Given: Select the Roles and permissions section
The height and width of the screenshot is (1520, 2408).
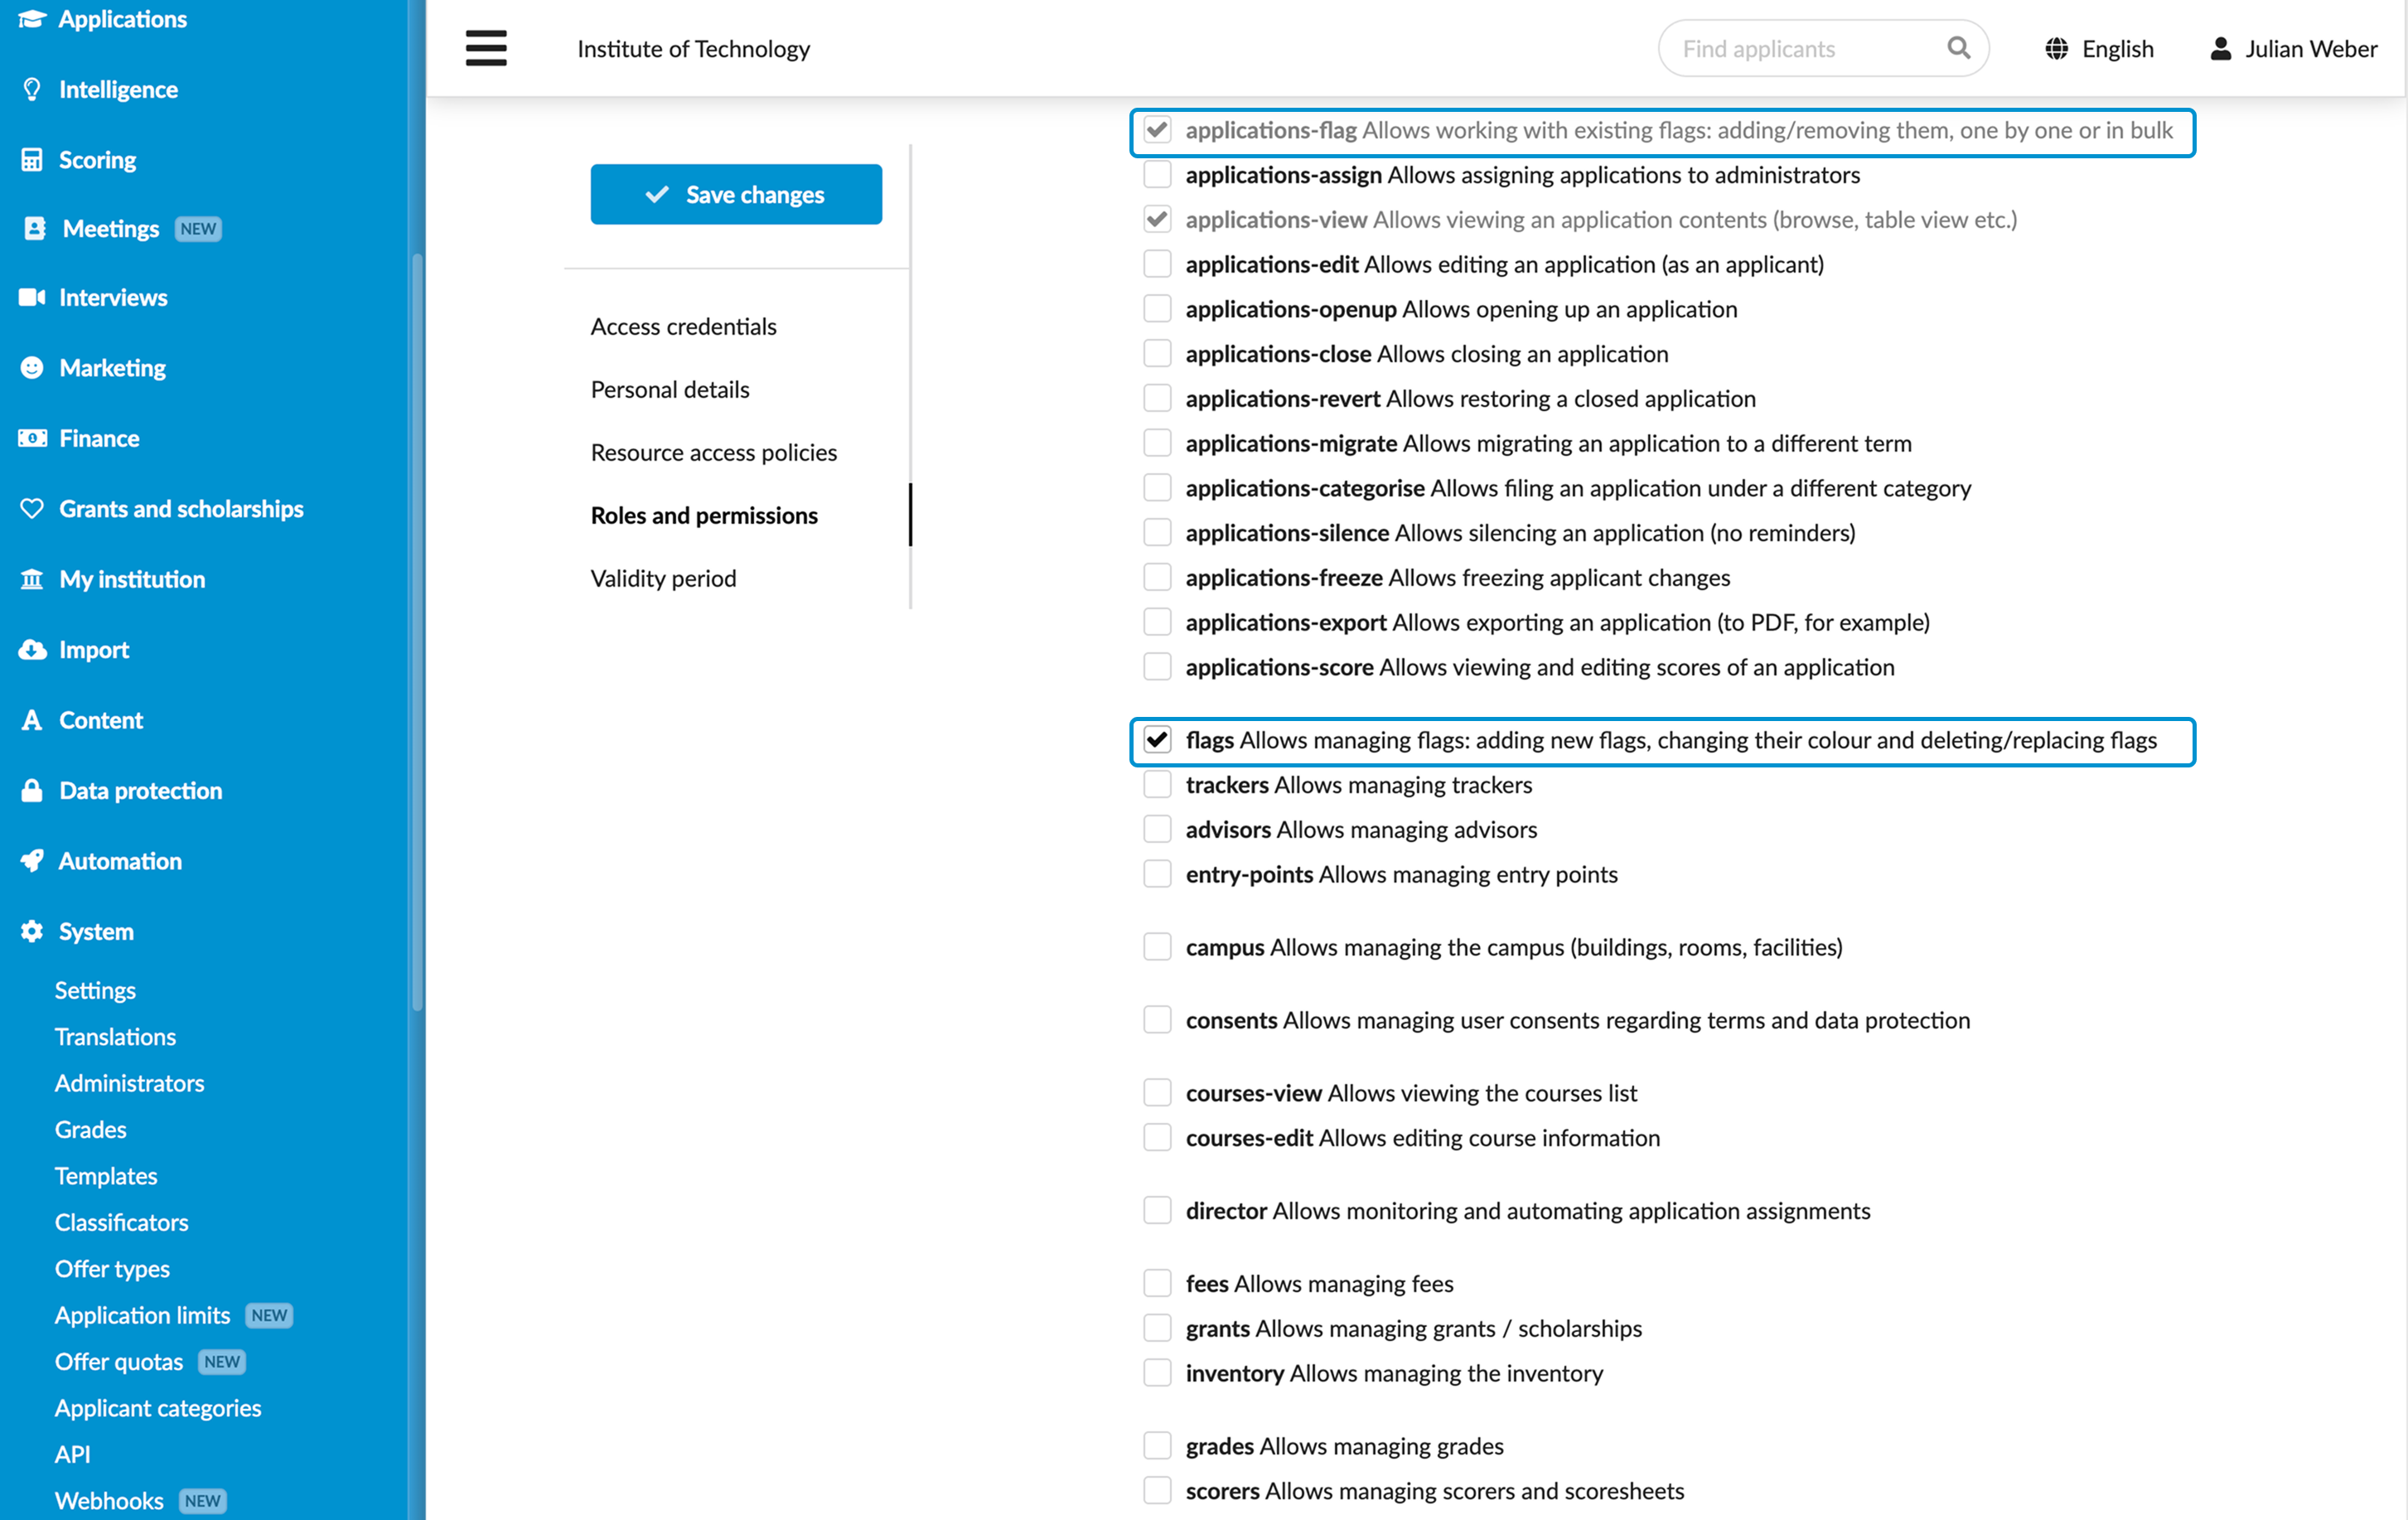Looking at the screenshot, I should (x=704, y=516).
